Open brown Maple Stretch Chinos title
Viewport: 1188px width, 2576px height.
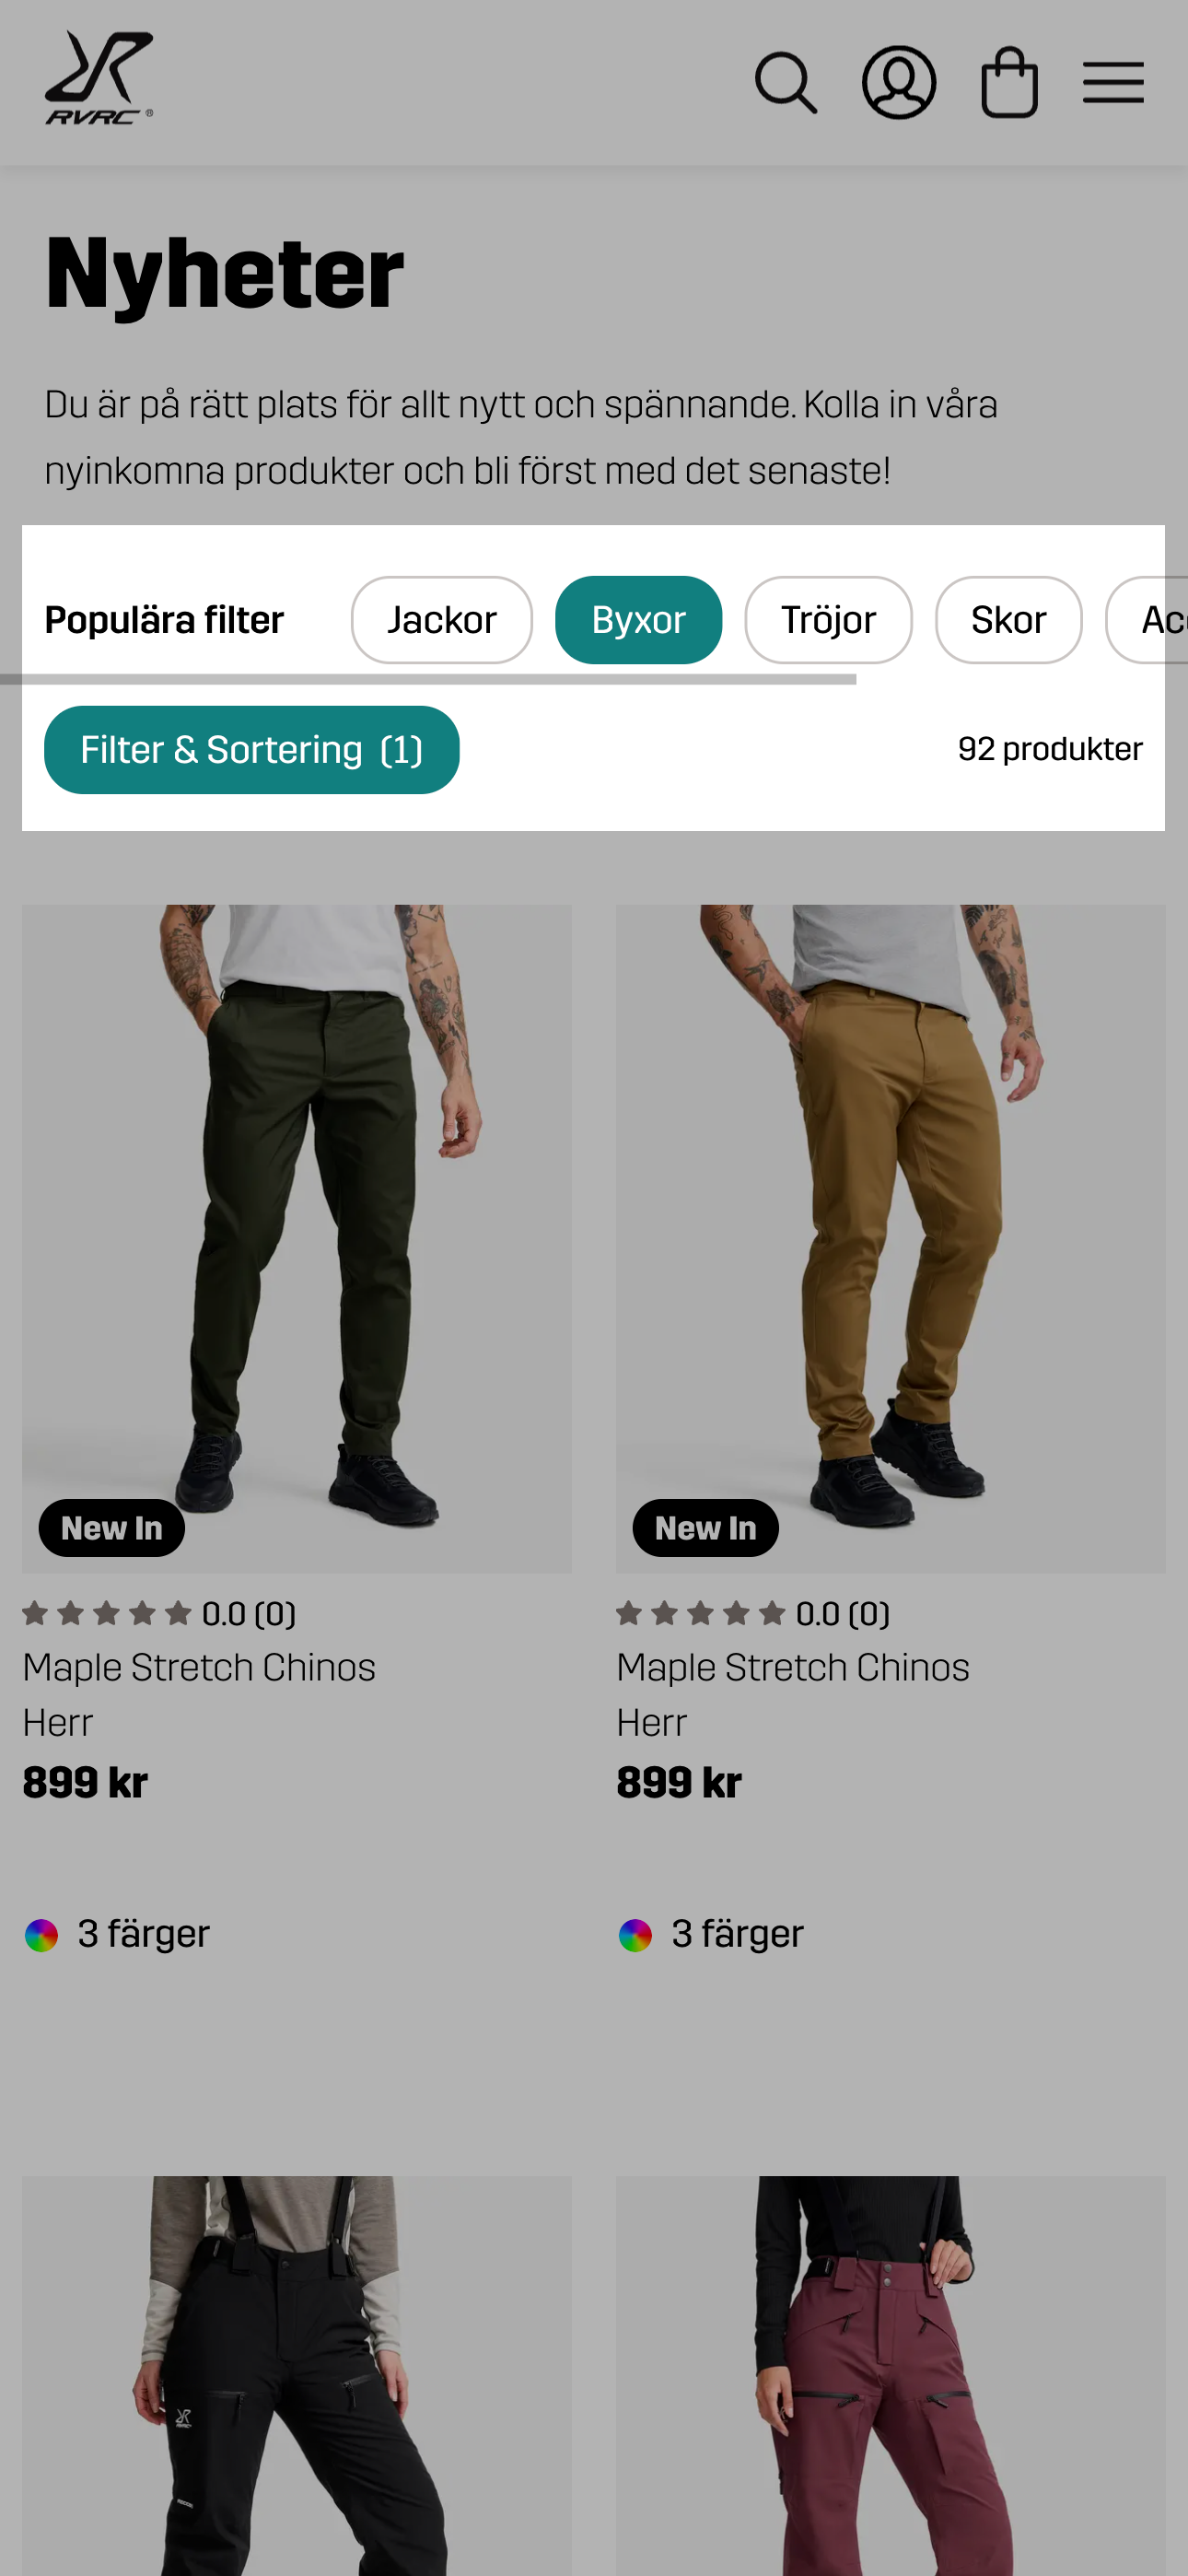pos(792,1667)
